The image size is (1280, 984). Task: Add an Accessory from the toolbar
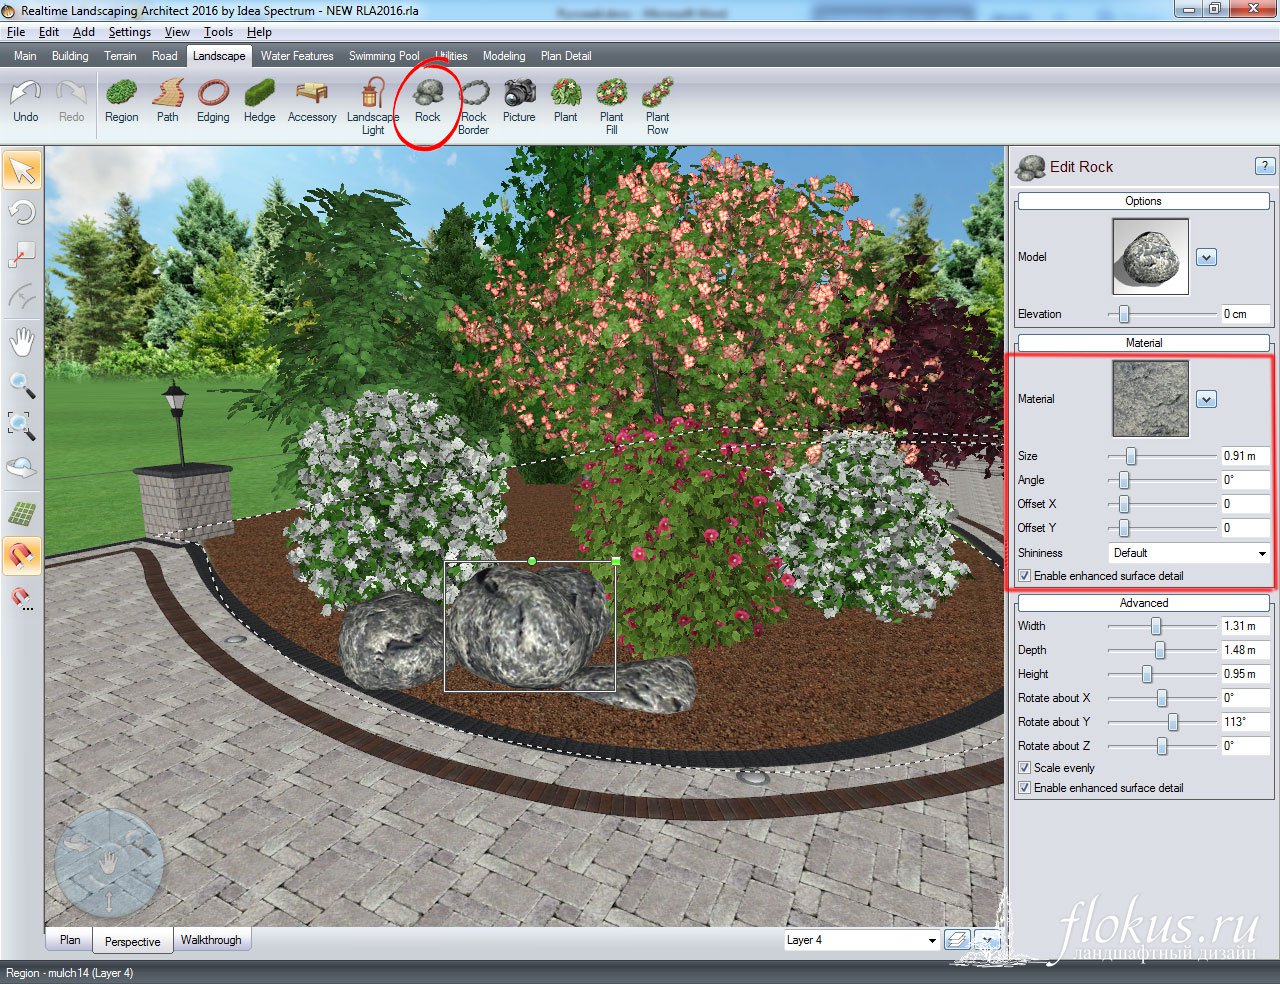click(x=312, y=102)
